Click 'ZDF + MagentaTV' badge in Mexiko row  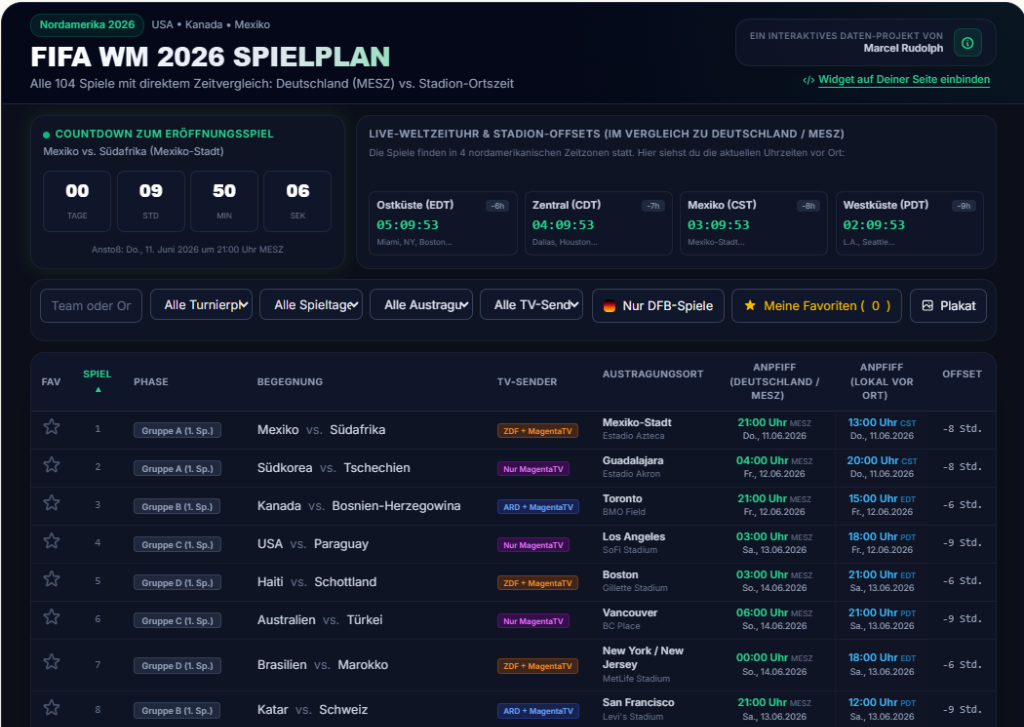pos(537,431)
